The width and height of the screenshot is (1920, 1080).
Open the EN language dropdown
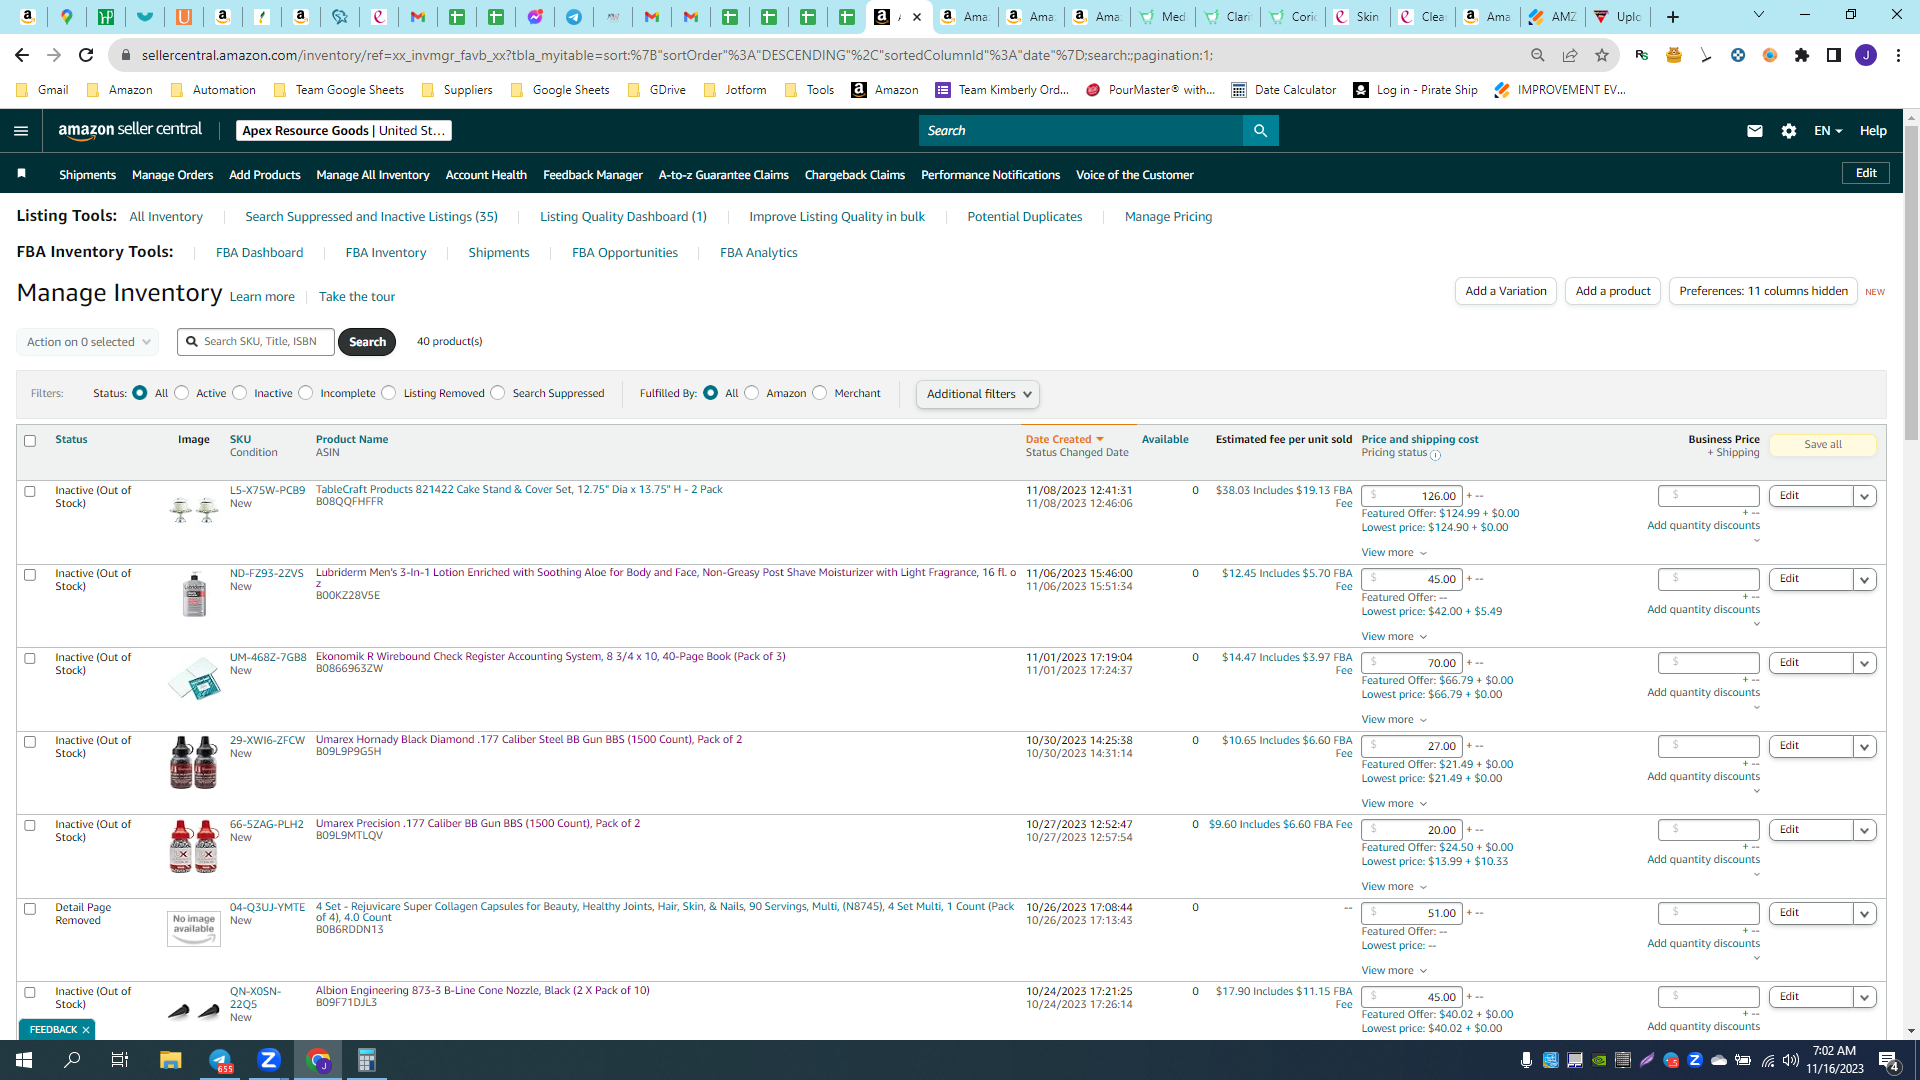tap(1828, 131)
